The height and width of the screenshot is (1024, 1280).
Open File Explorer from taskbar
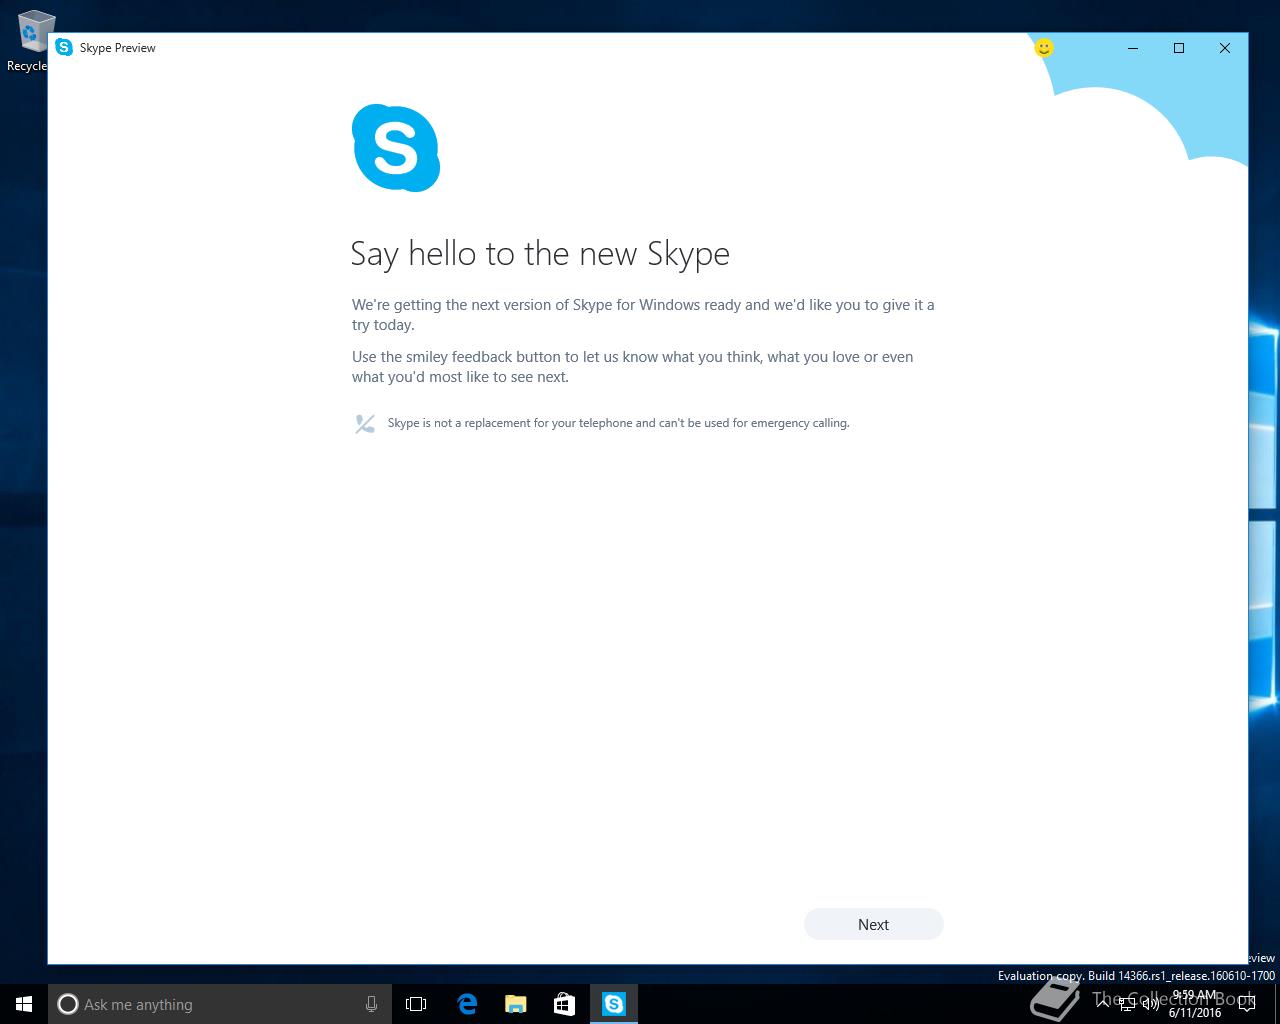pyautogui.click(x=516, y=1004)
